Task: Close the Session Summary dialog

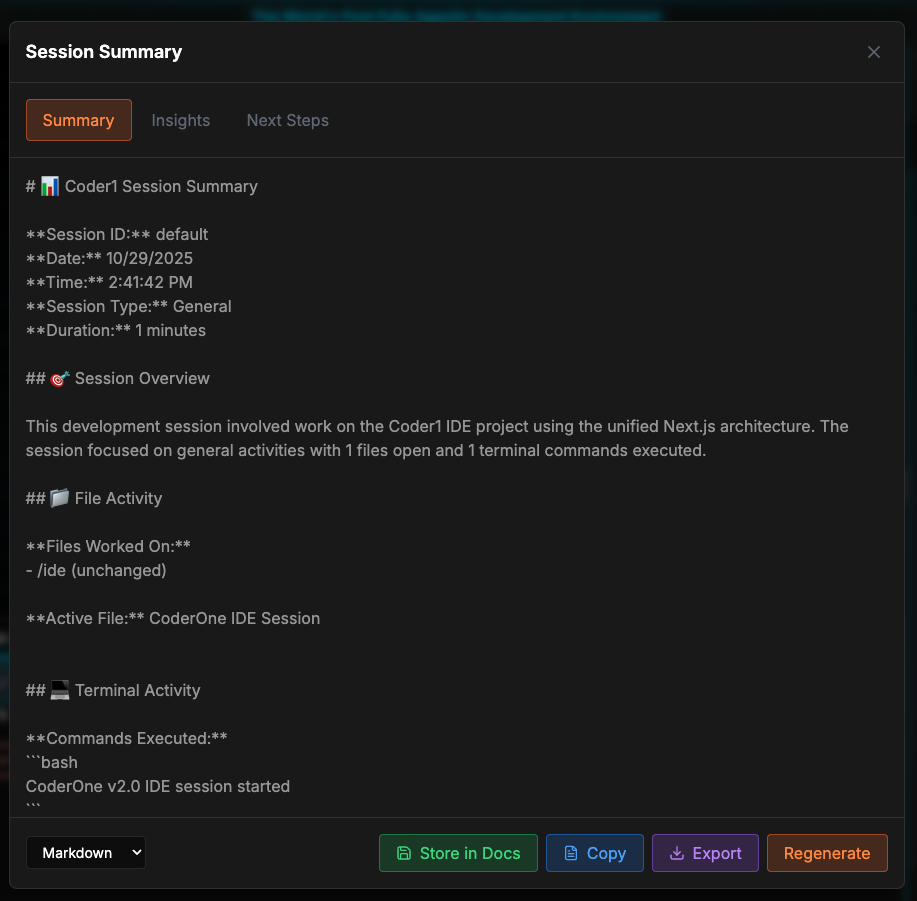Action: pos(874,52)
